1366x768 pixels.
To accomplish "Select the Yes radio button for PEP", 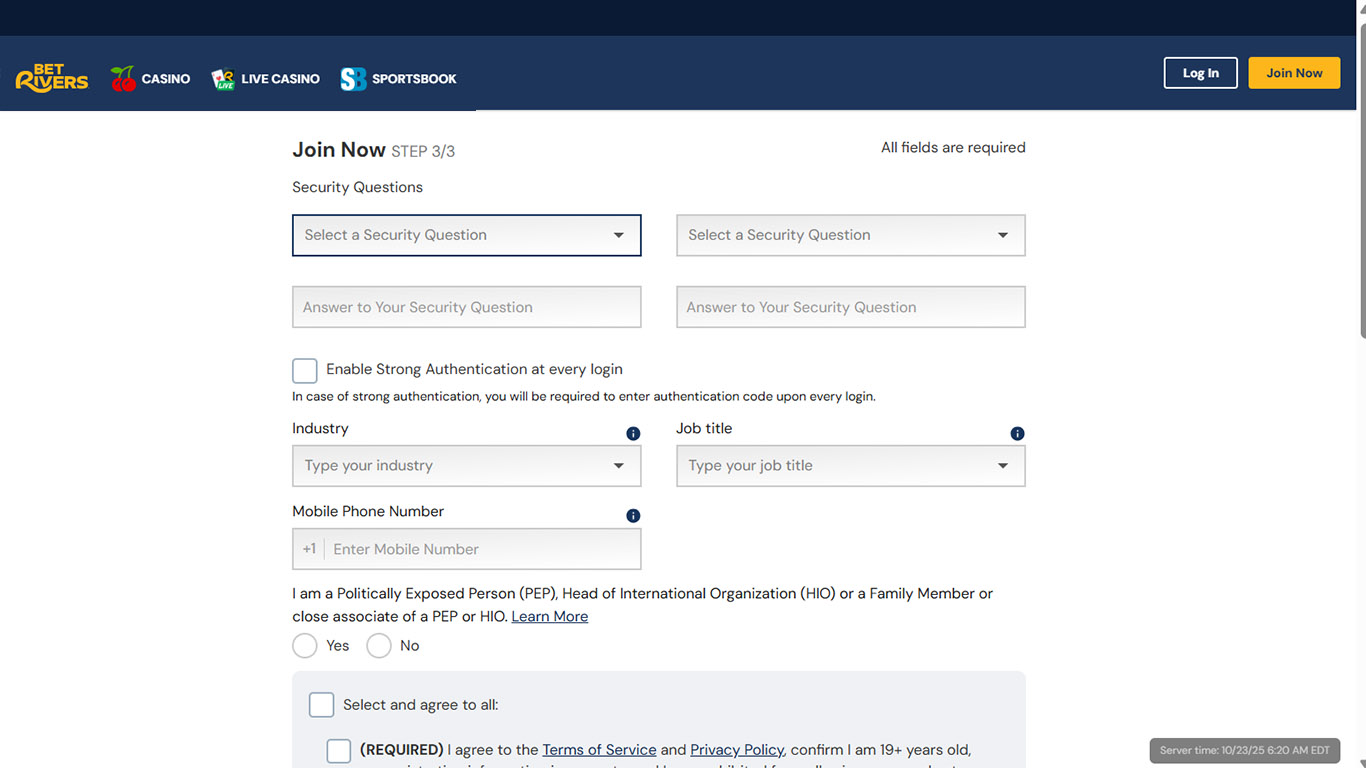I will (x=305, y=646).
